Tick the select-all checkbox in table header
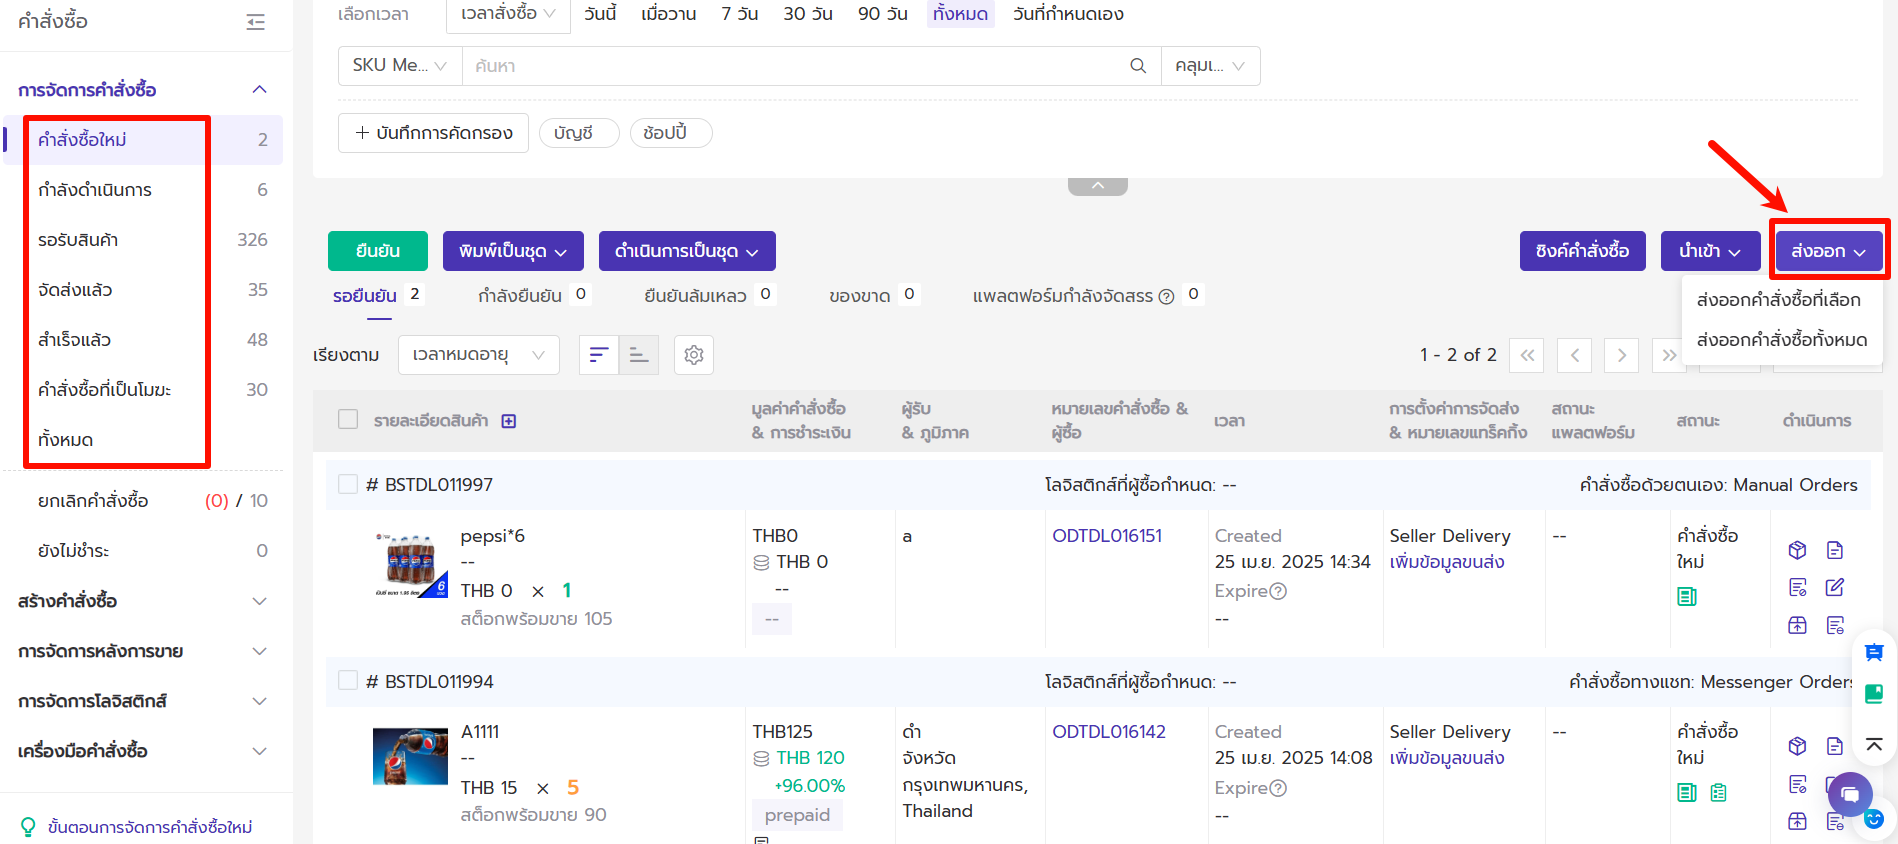The width and height of the screenshot is (1898, 844). coord(348,419)
